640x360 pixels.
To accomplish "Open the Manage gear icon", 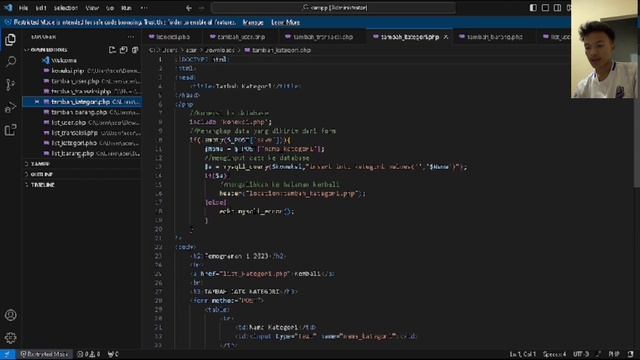I will point(10,338).
